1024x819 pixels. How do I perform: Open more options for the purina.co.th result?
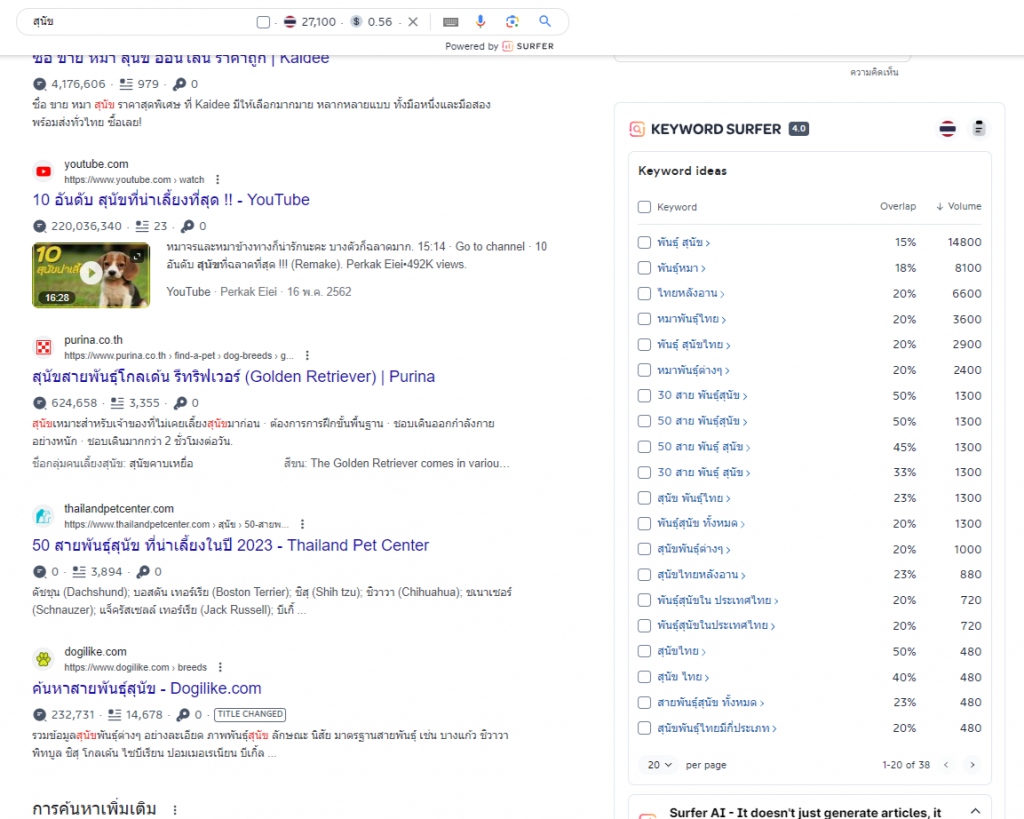[307, 355]
